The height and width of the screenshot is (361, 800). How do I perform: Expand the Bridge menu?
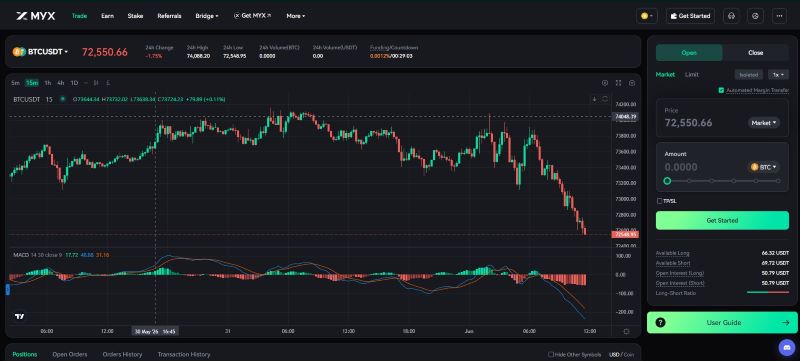pos(207,16)
